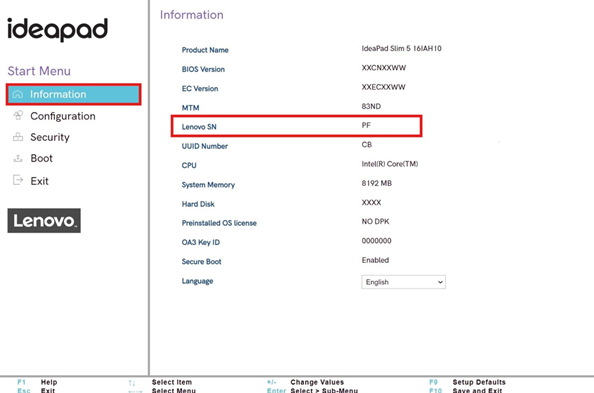The height and width of the screenshot is (393, 594).
Task: Click the Exit door icon
Action: click(x=18, y=180)
